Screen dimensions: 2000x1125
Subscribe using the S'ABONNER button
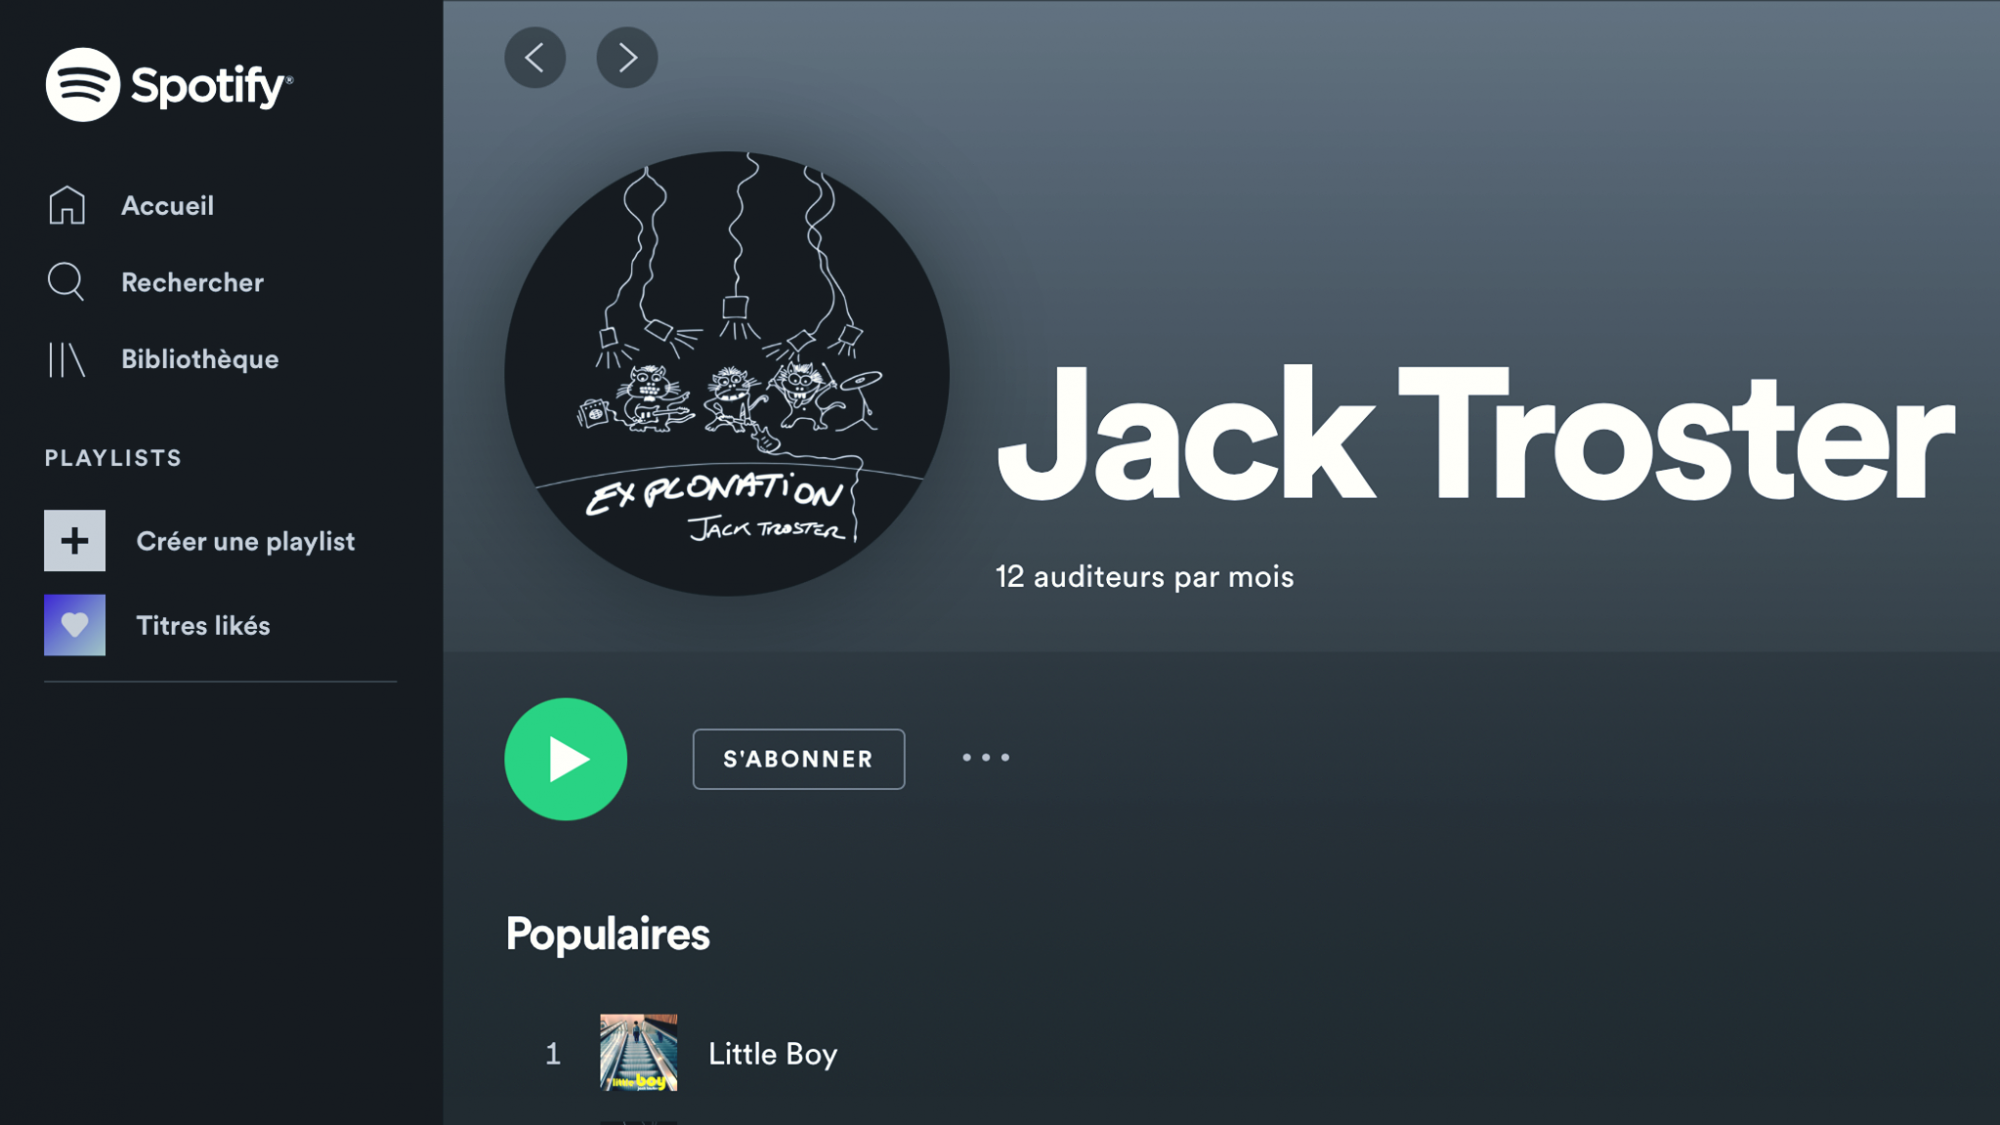pos(799,759)
